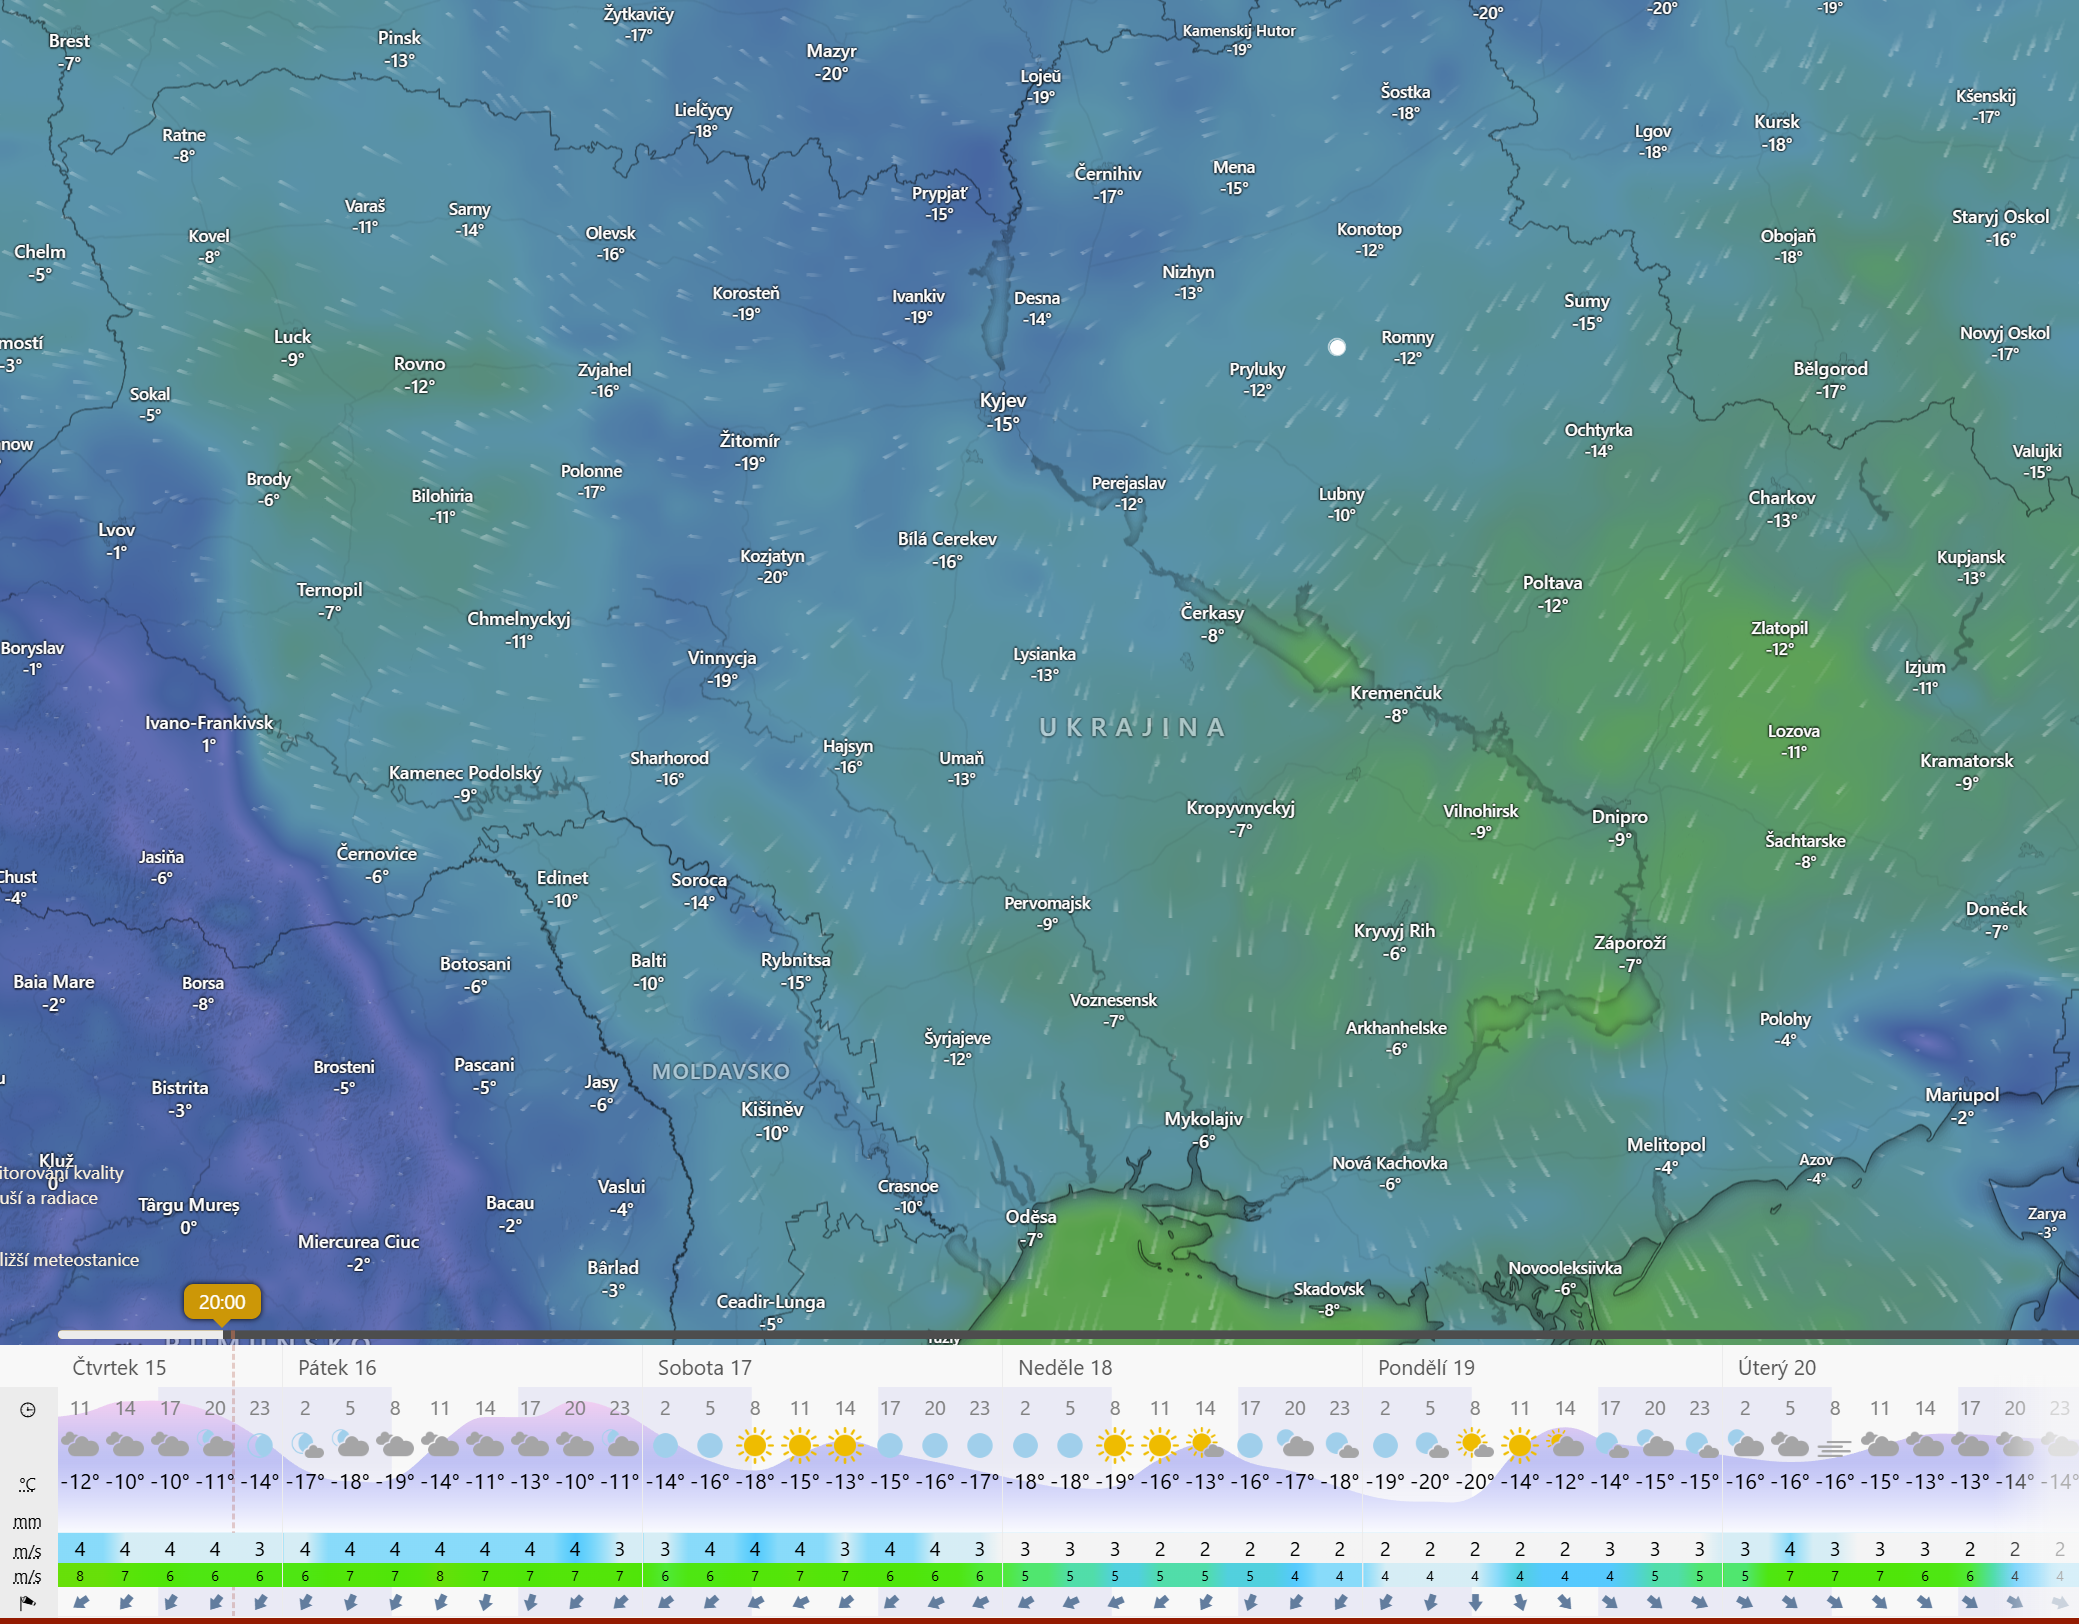Click the white location marker near Romny
This screenshot has width=2079, height=1624.
1337,347
